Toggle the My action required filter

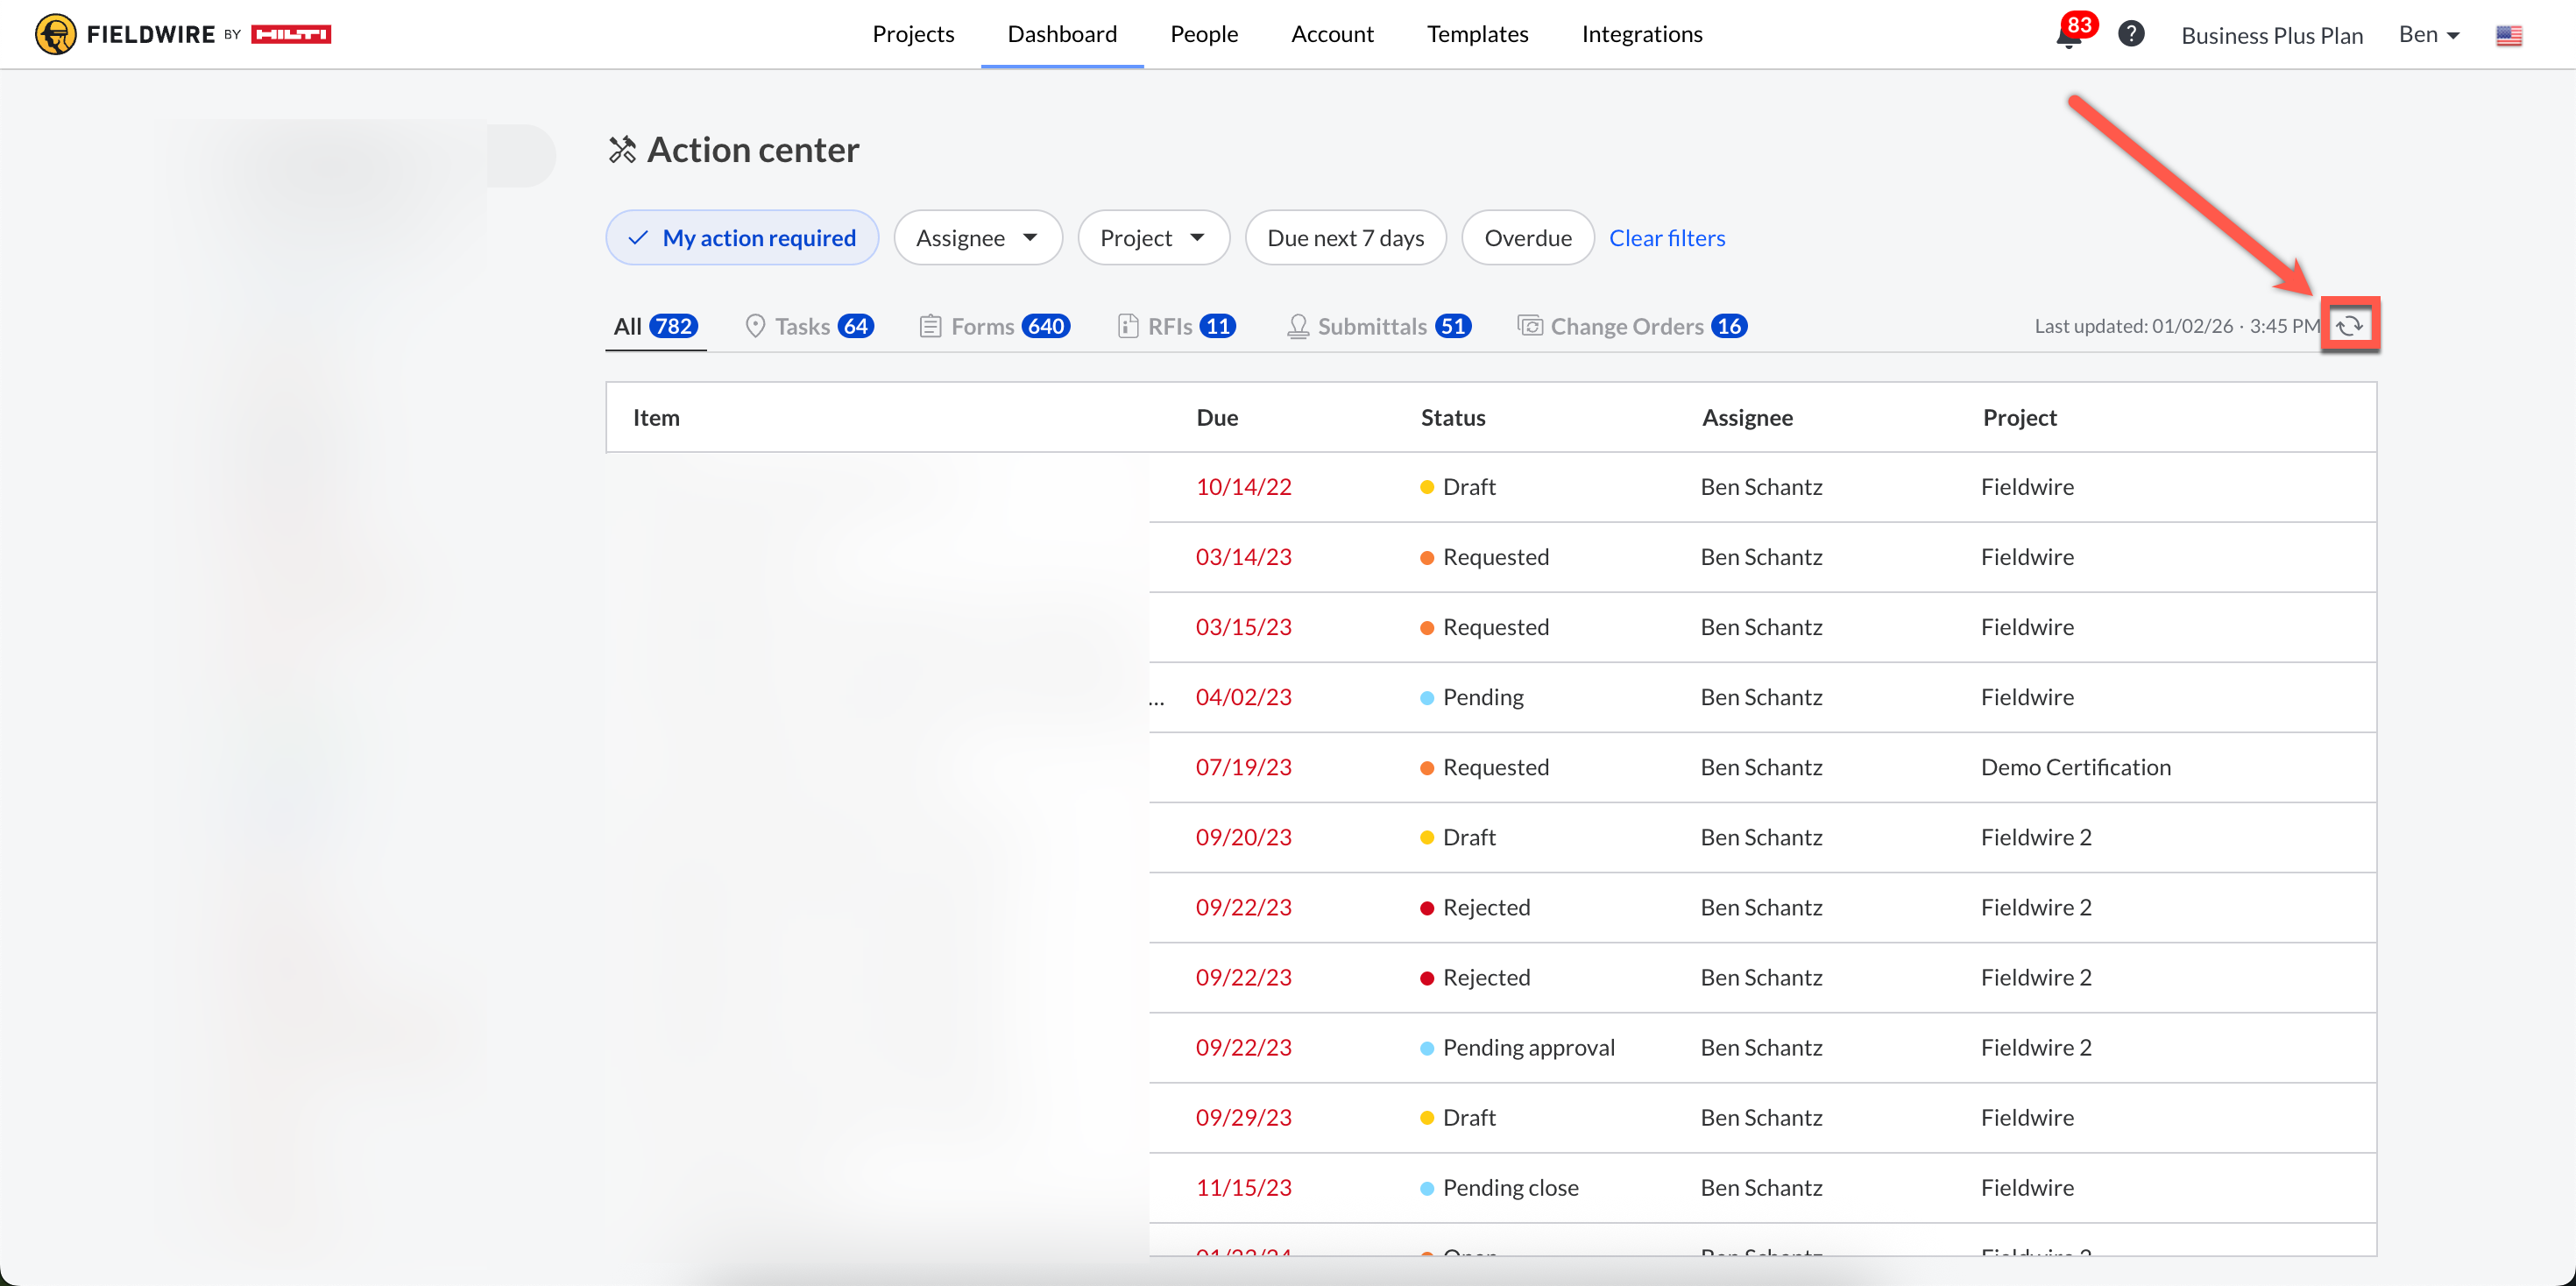pyautogui.click(x=741, y=238)
